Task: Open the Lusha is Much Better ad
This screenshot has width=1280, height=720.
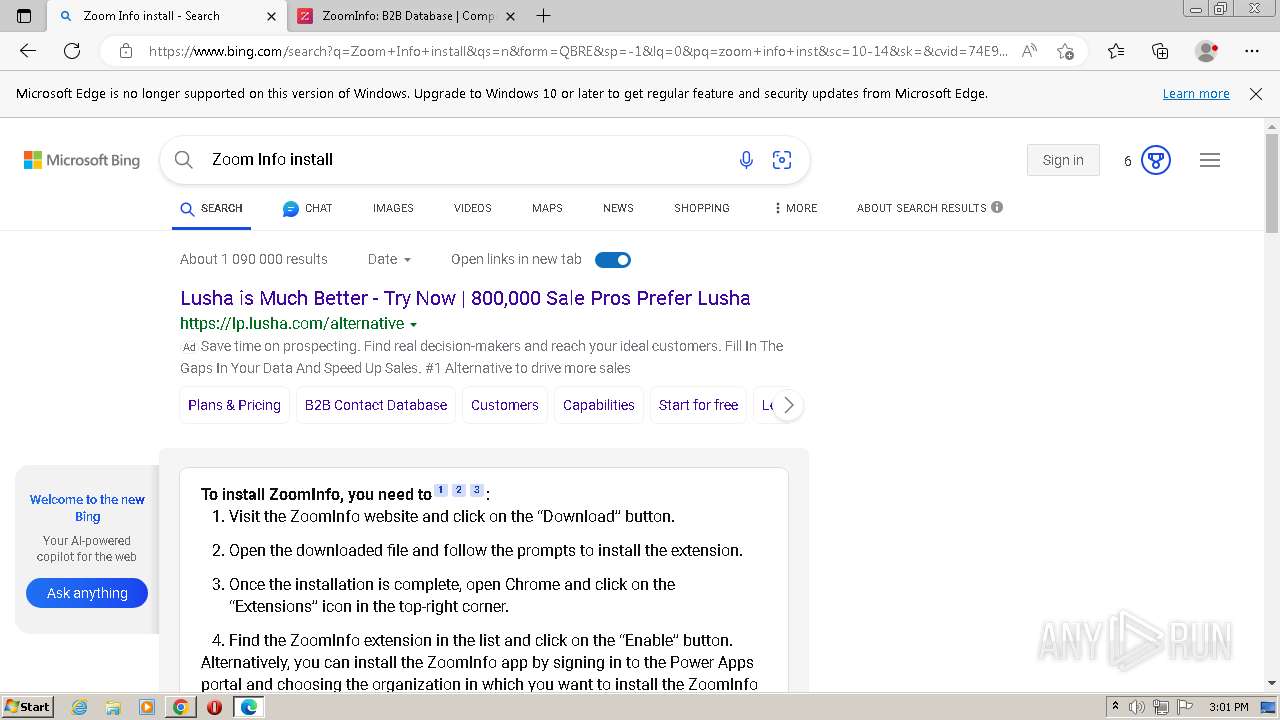Action: pyautogui.click(x=465, y=298)
